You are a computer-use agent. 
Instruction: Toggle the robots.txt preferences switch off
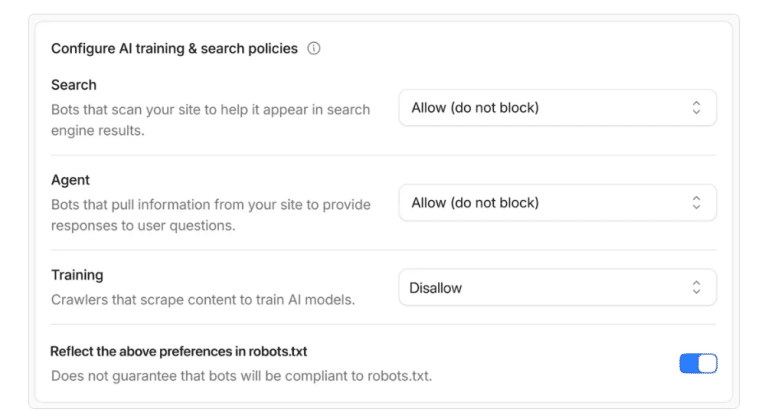click(x=698, y=364)
